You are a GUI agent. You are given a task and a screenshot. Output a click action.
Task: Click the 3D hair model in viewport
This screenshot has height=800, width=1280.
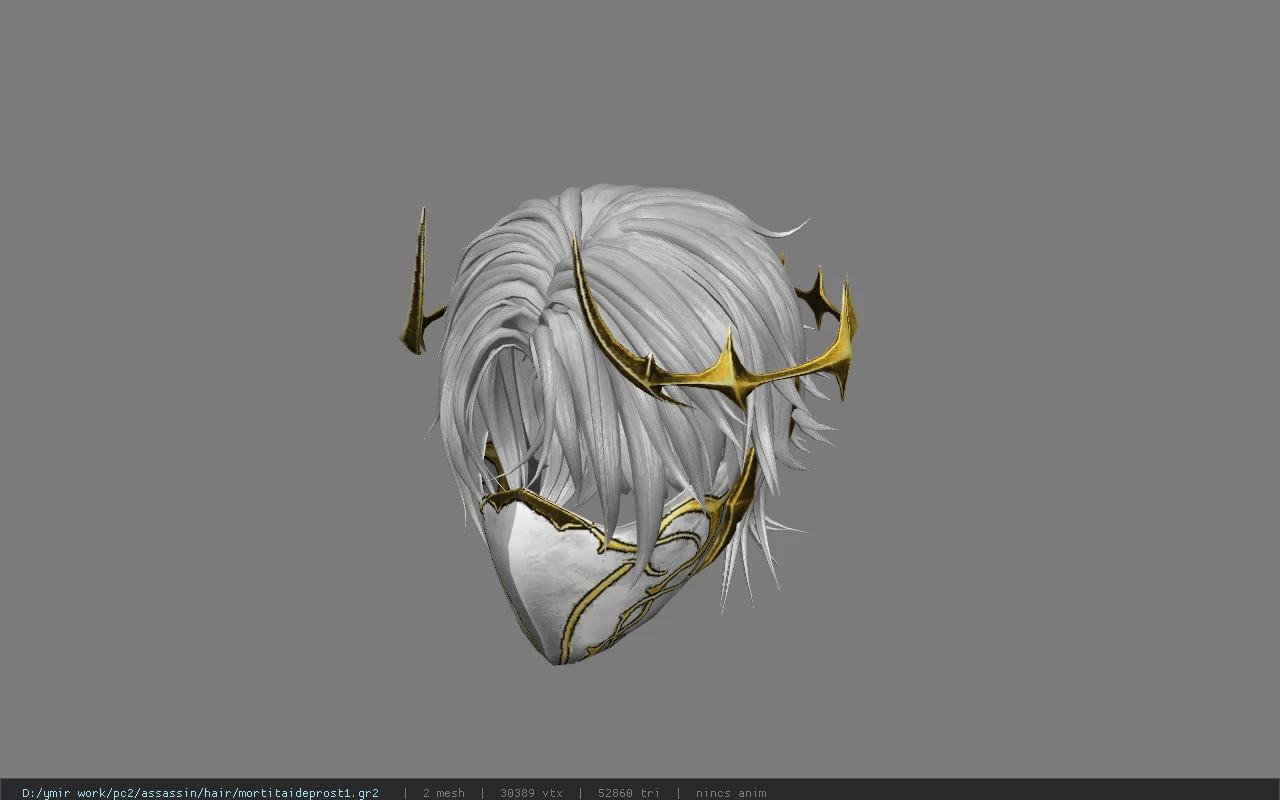pos(628,424)
